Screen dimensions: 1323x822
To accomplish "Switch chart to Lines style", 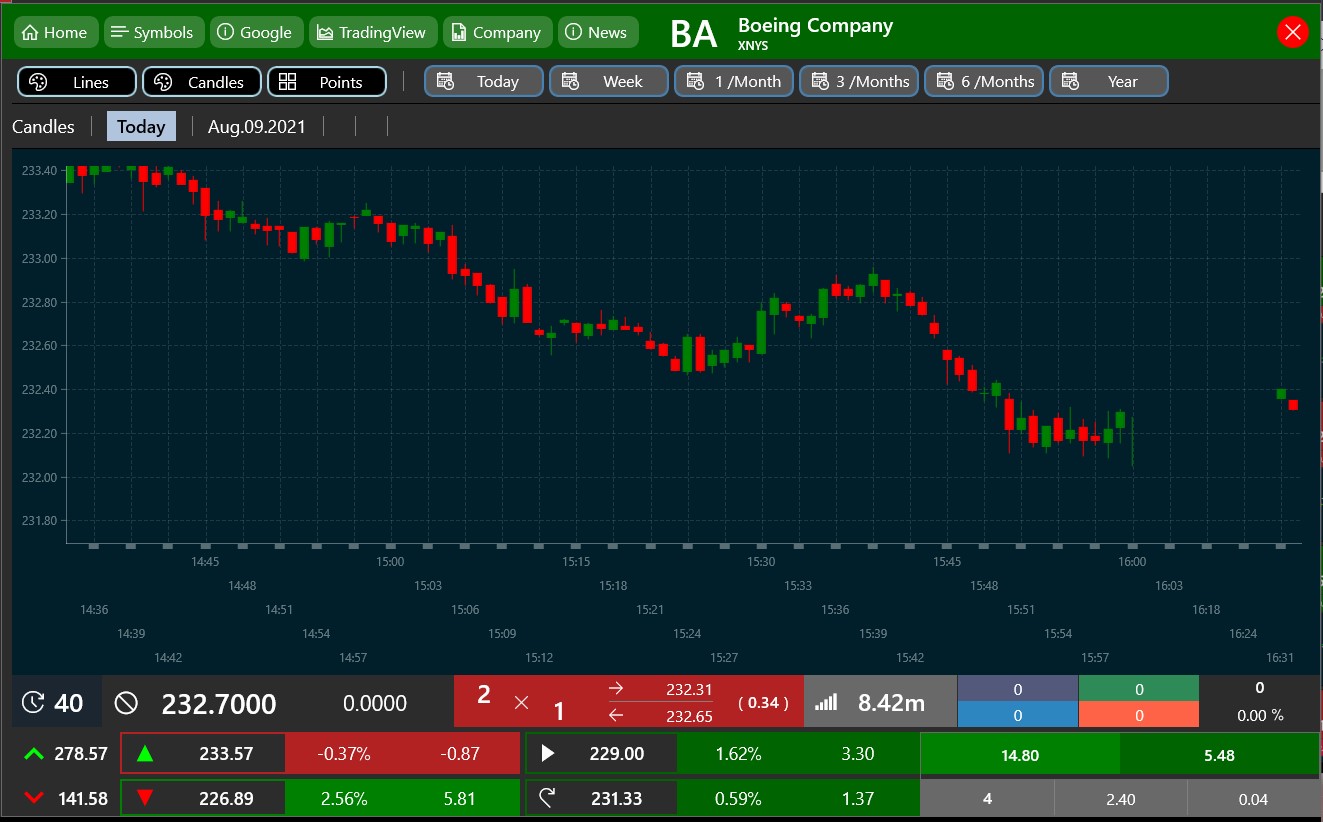I will [x=77, y=82].
